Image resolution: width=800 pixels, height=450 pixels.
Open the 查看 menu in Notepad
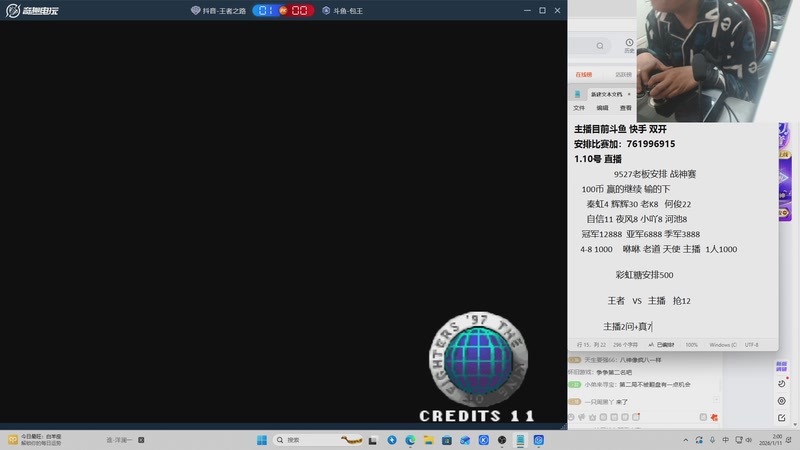click(x=626, y=107)
